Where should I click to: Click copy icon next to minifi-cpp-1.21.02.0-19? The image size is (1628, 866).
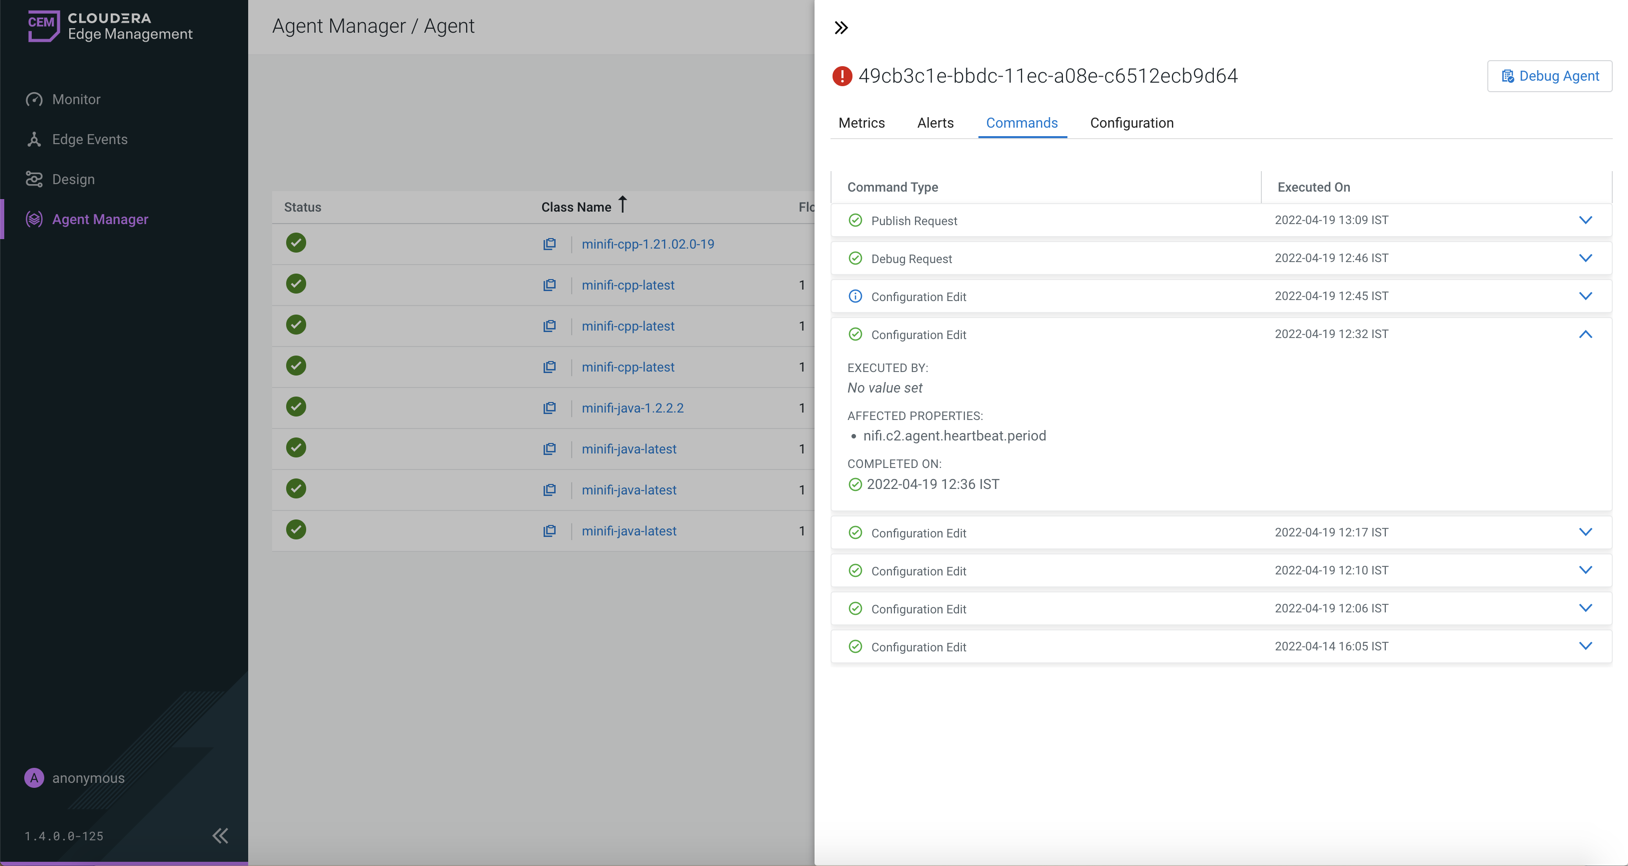(550, 244)
